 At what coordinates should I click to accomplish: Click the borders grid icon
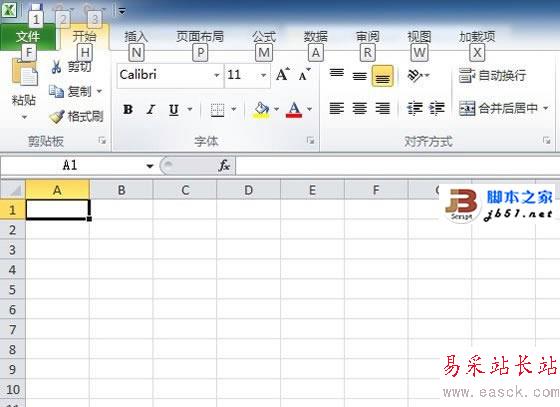[217, 110]
